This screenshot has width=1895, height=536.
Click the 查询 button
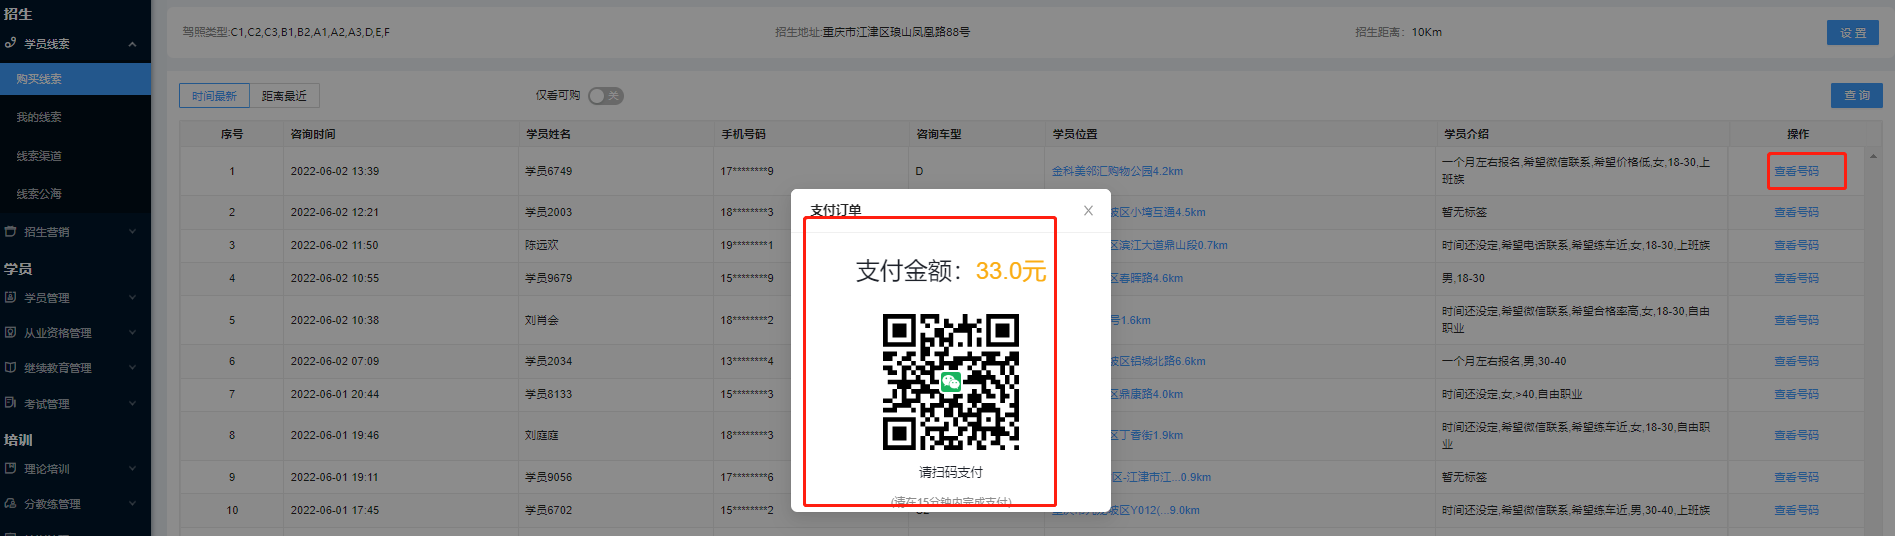(x=1857, y=95)
